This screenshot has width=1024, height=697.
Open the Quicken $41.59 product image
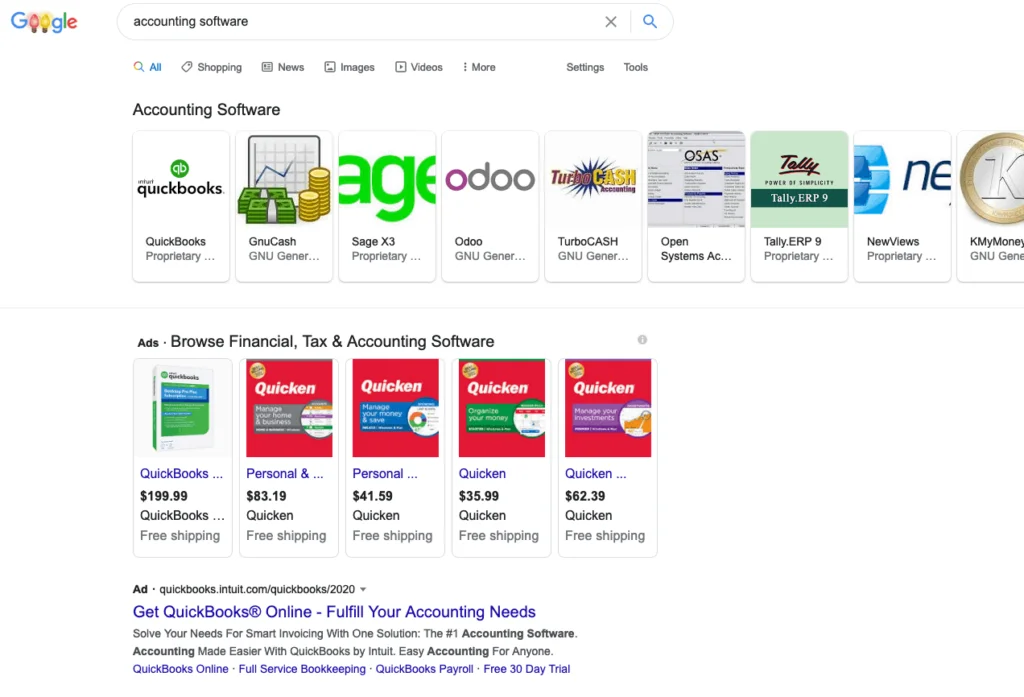coord(396,408)
